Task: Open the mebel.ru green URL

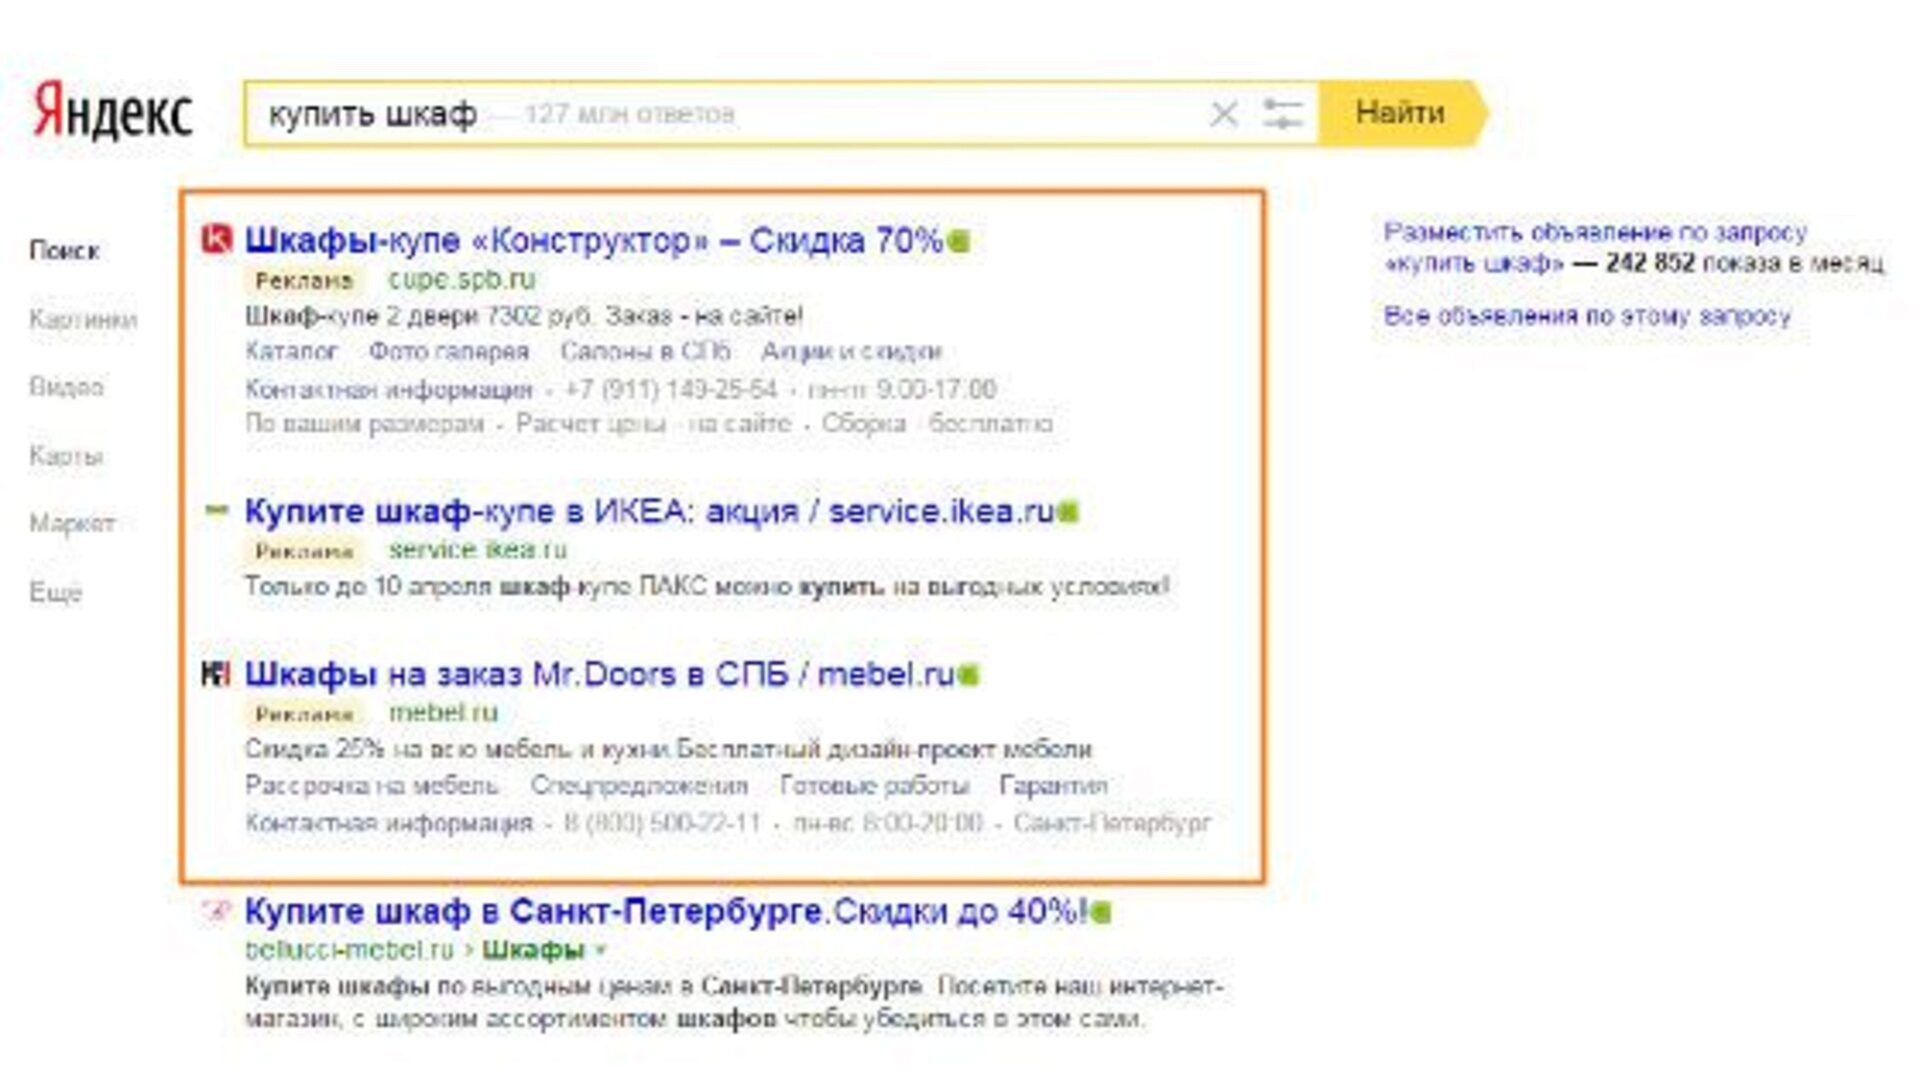Action: (443, 713)
